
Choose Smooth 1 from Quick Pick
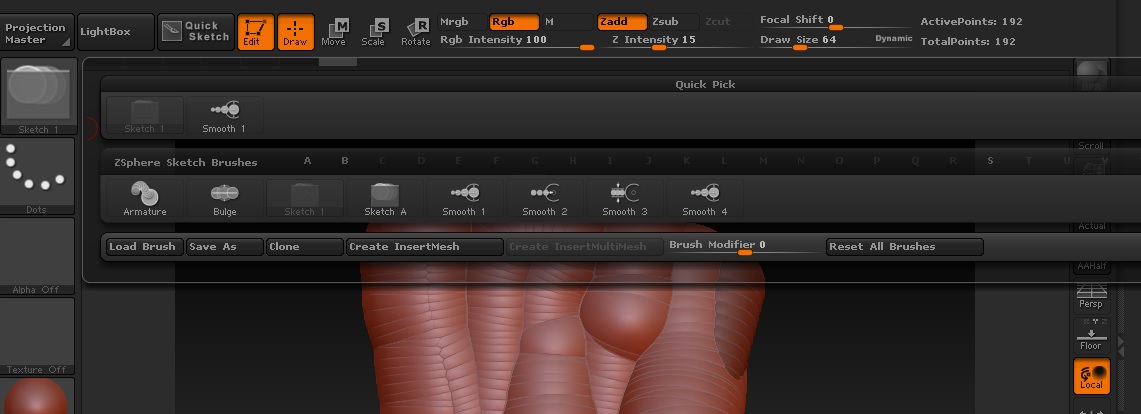tap(225, 116)
